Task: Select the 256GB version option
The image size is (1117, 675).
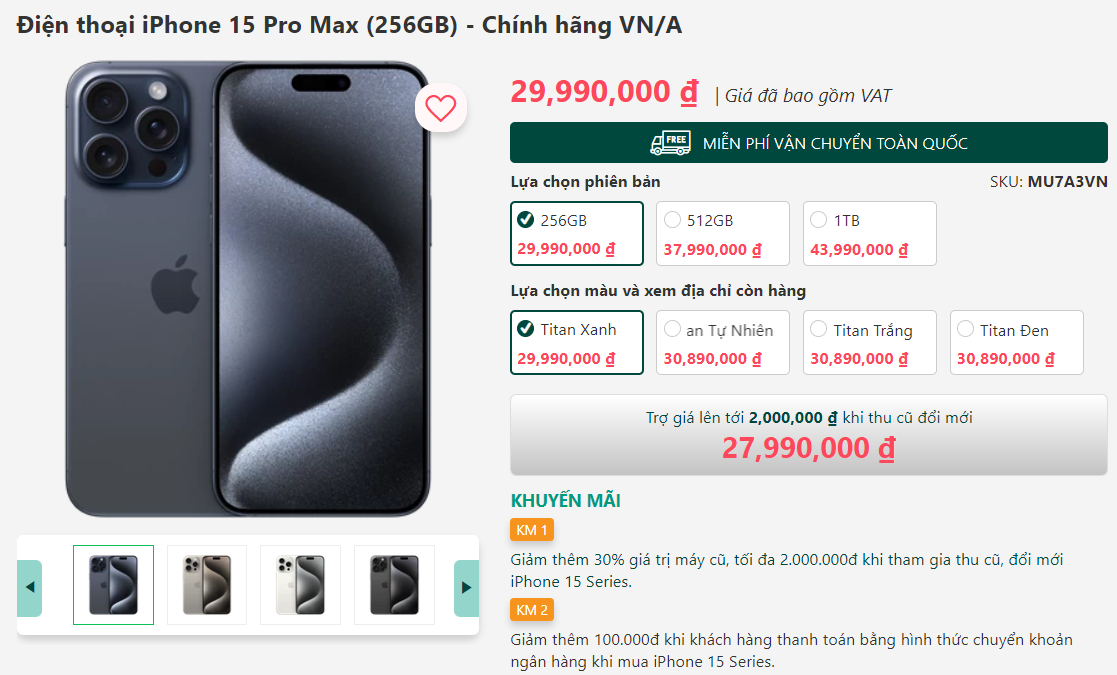Action: tap(577, 234)
